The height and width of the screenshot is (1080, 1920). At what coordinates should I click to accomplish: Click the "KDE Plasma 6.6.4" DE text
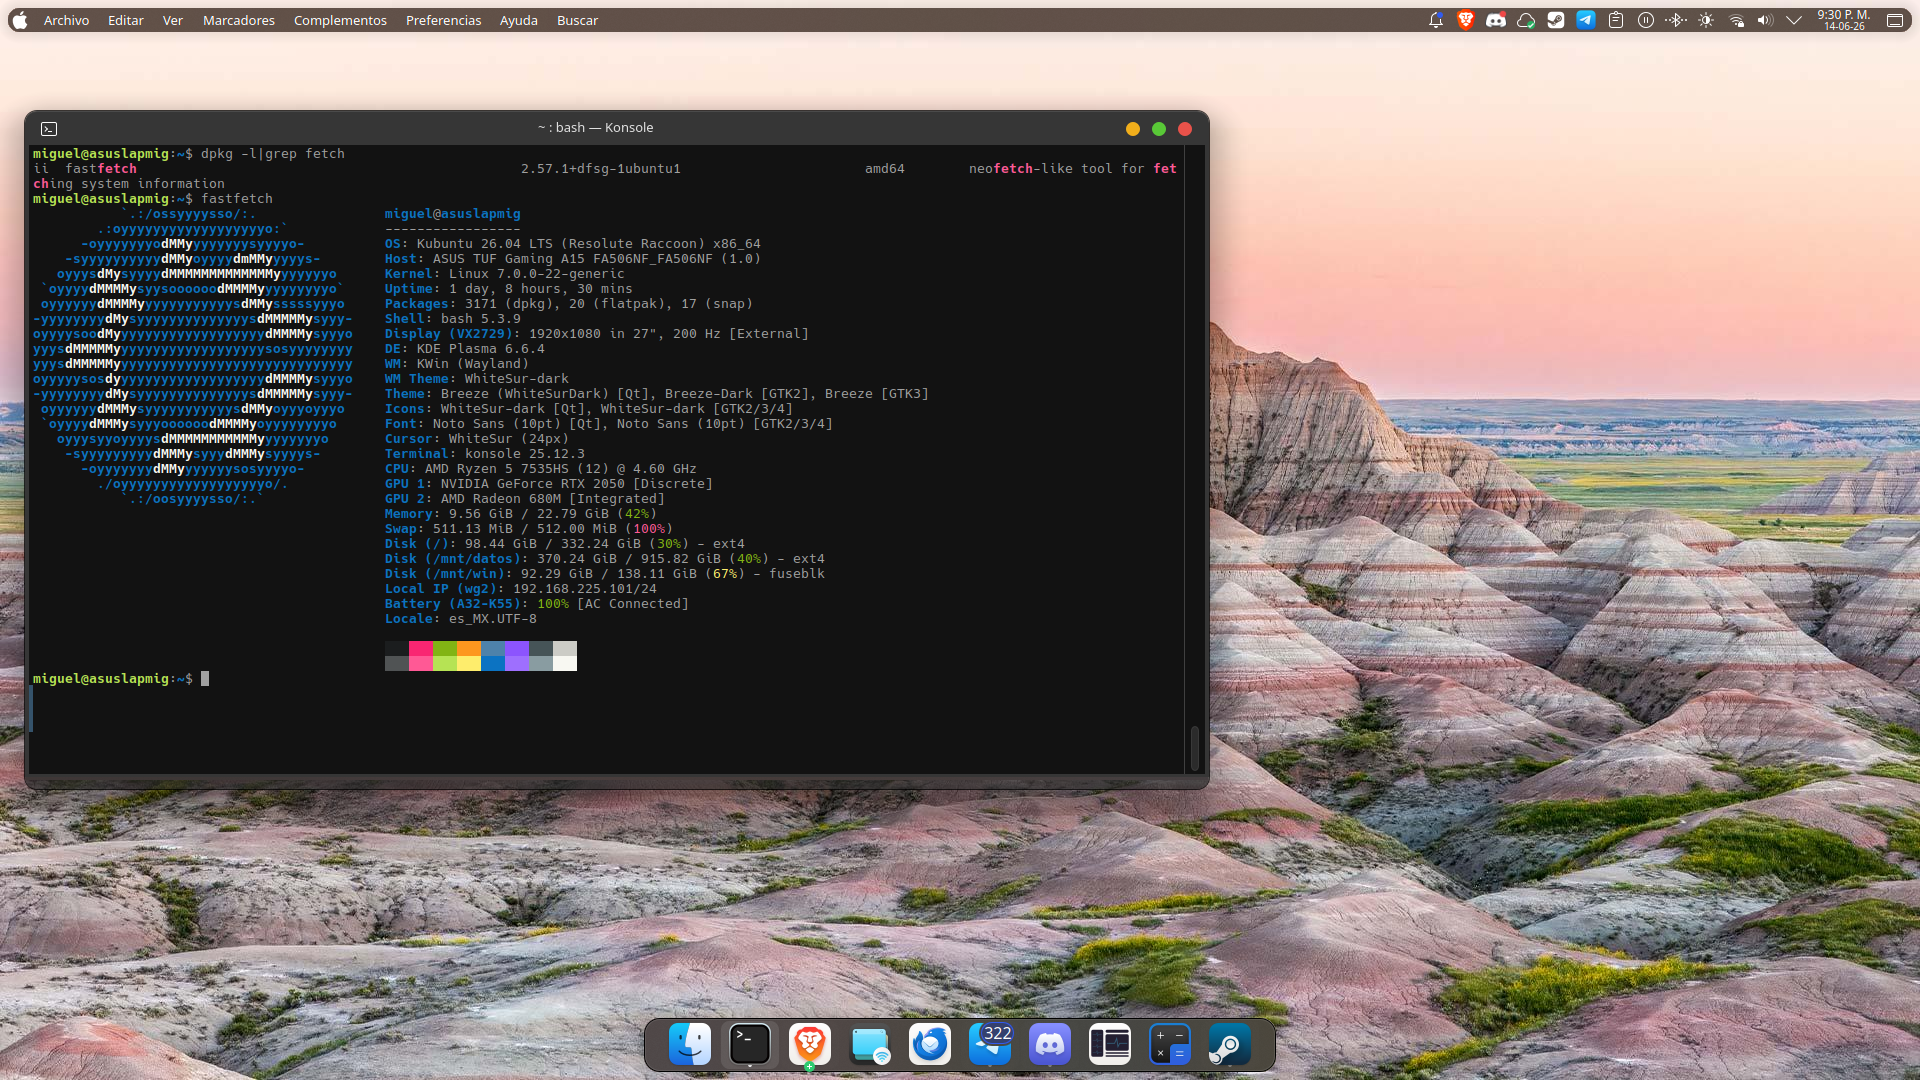tap(481, 349)
